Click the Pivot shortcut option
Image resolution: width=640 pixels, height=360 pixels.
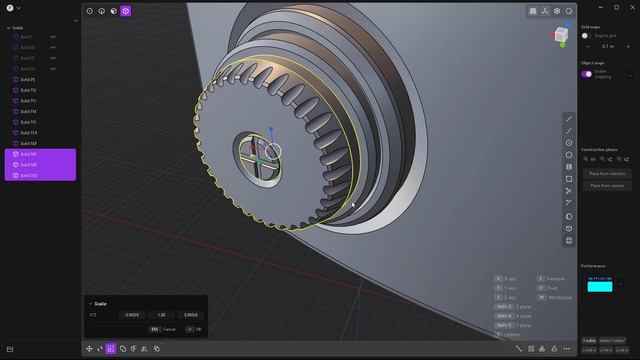point(548,288)
